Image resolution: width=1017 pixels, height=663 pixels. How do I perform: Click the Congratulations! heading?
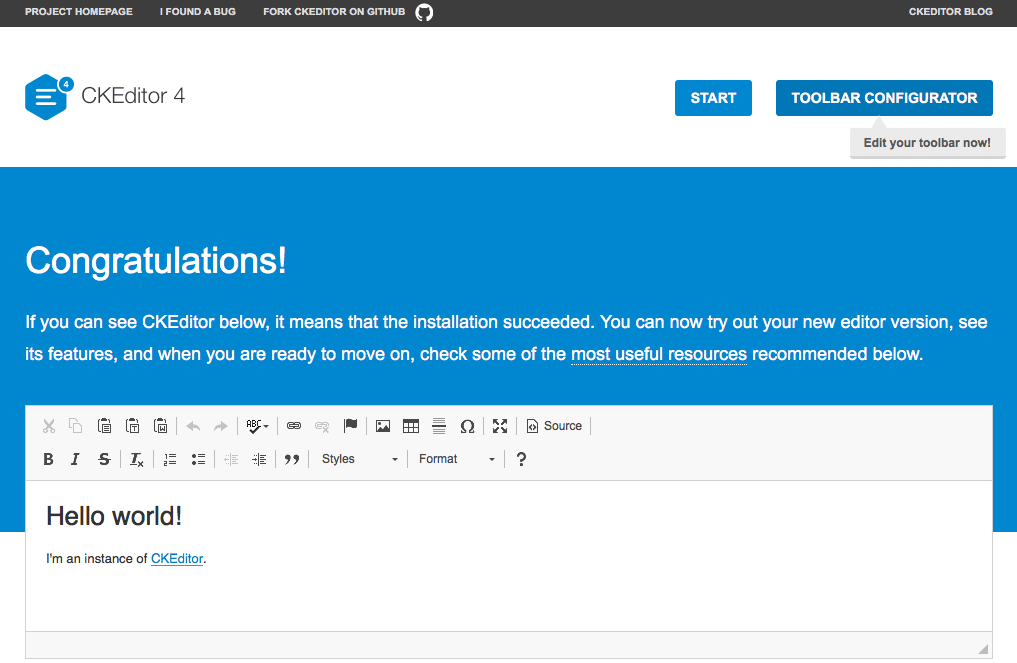(156, 261)
